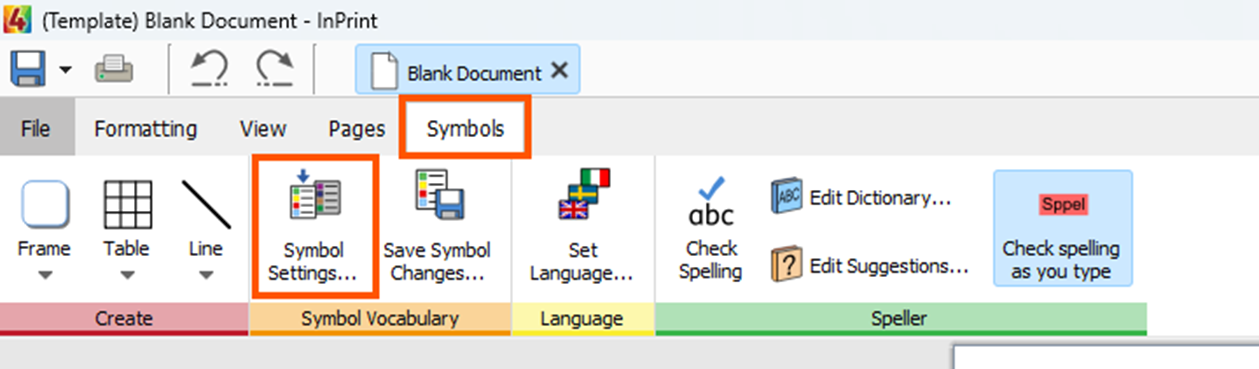The image size is (1259, 369).
Task: Click the Save disk icon
Action: (28, 70)
